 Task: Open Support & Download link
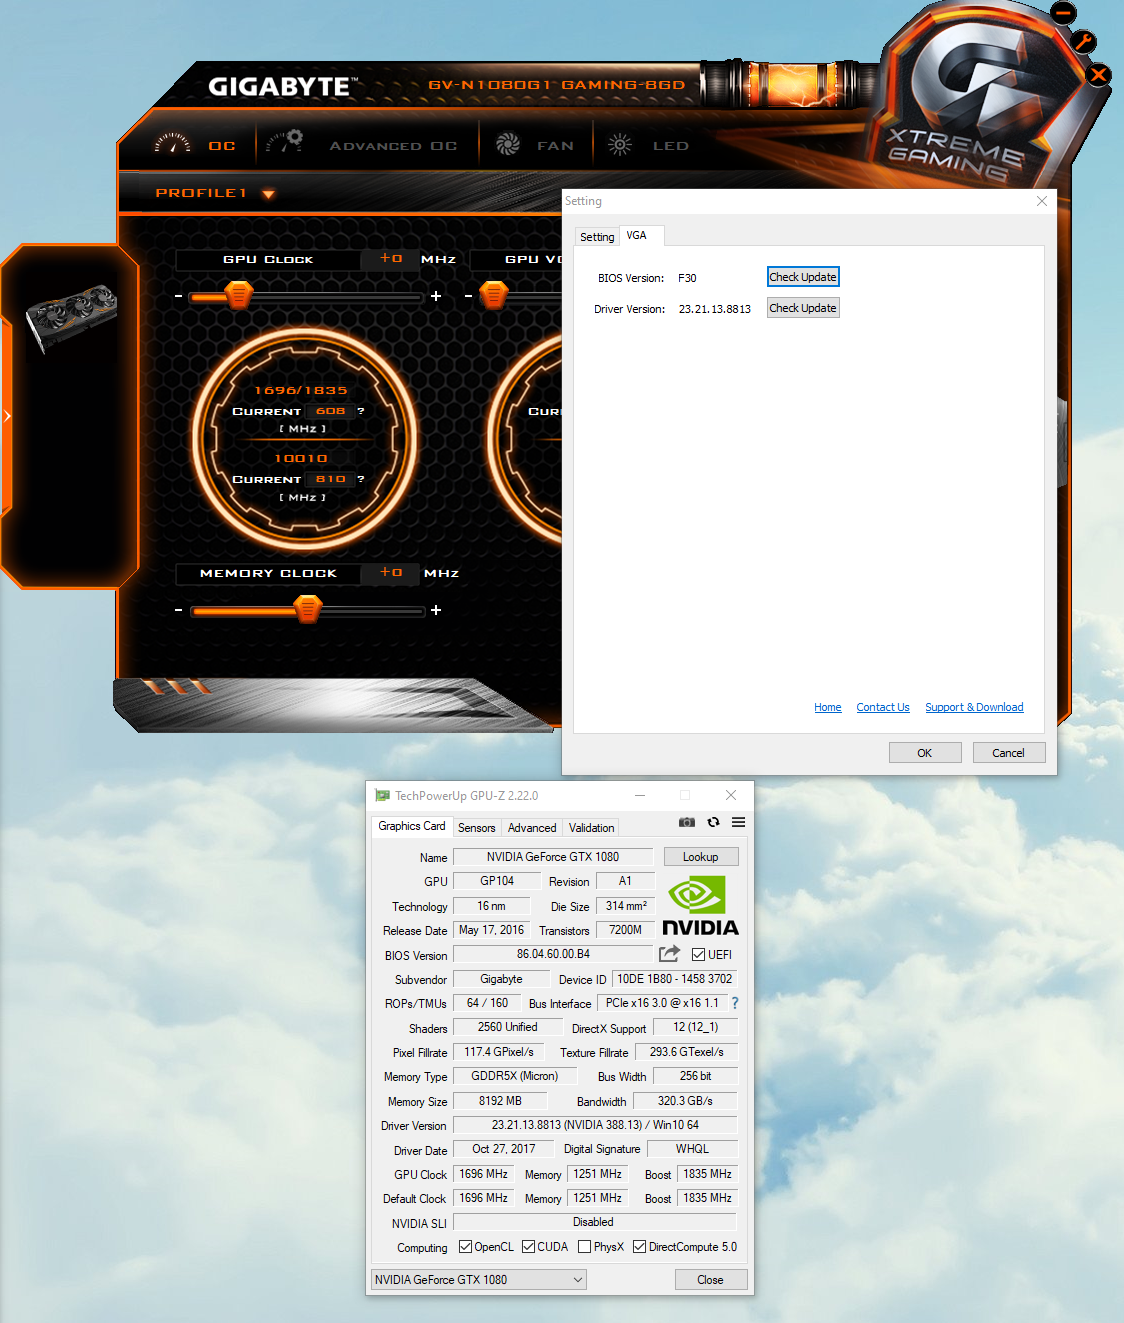pyautogui.click(x=974, y=707)
